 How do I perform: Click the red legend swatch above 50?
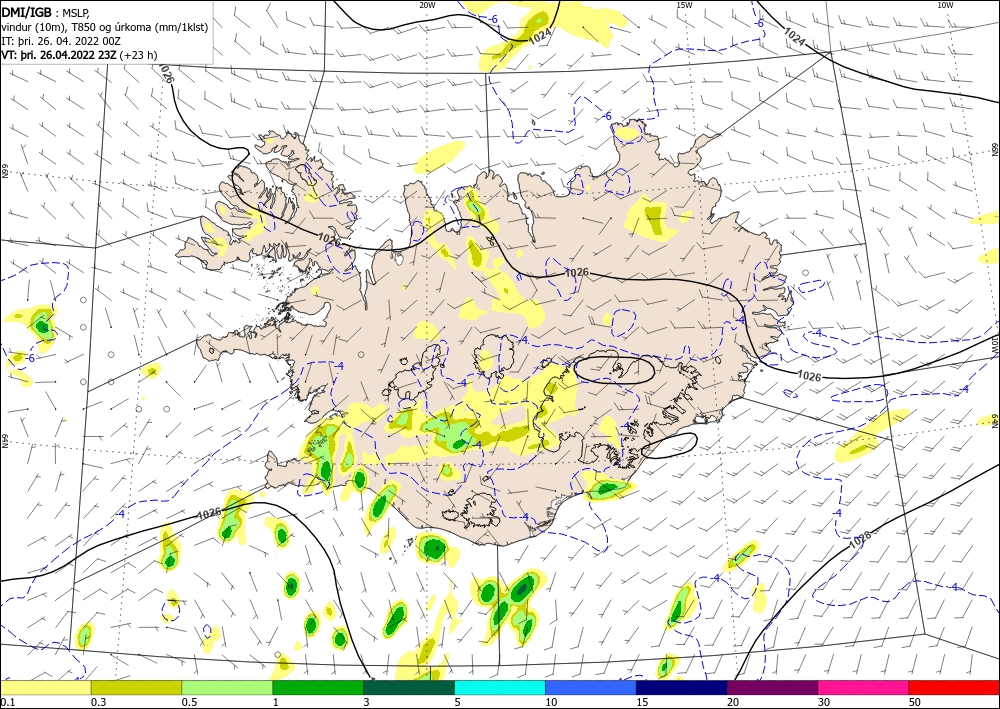point(954,687)
